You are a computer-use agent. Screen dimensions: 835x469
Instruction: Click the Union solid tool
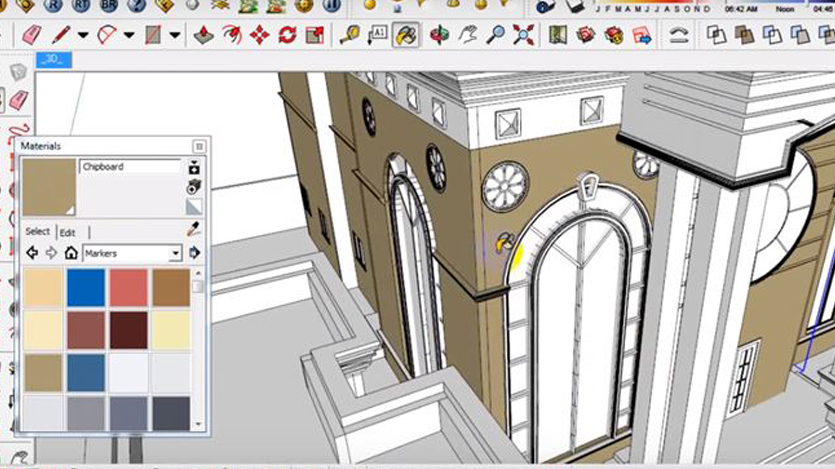(x=772, y=35)
